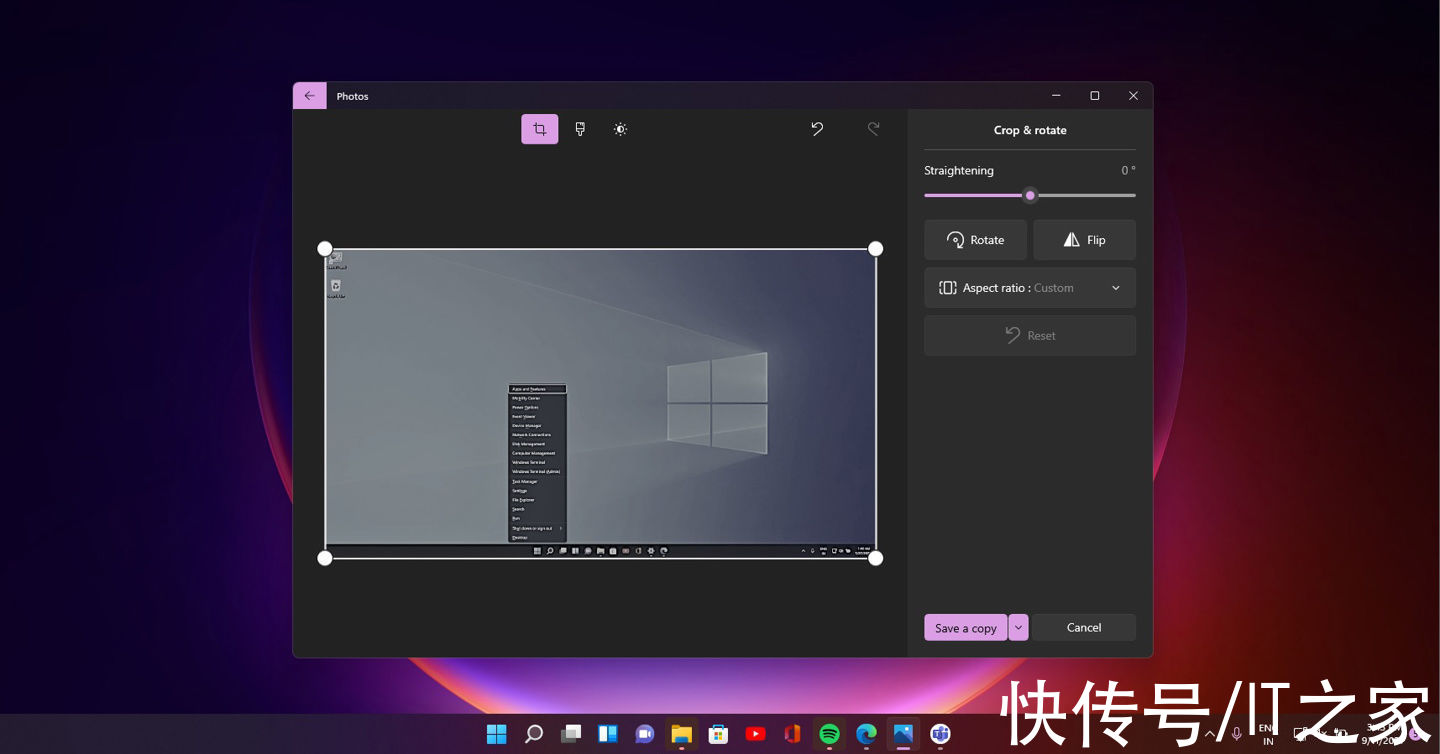1440x754 pixels.
Task: Open File Explorer from the taskbar
Action: (682, 735)
